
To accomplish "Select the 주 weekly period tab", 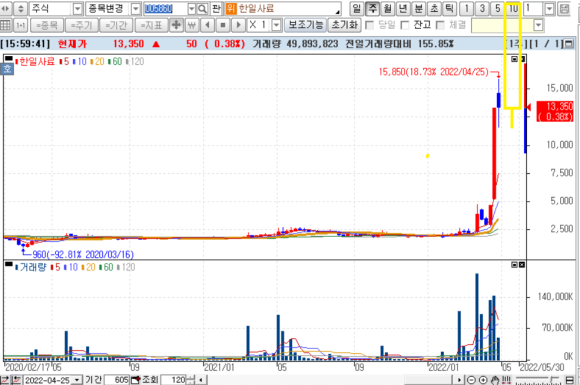I will (x=372, y=9).
